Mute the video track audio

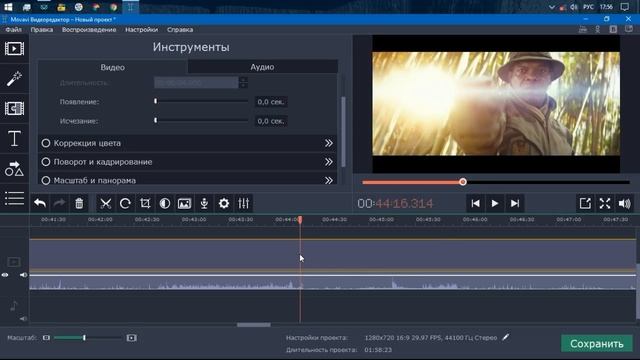point(23,275)
